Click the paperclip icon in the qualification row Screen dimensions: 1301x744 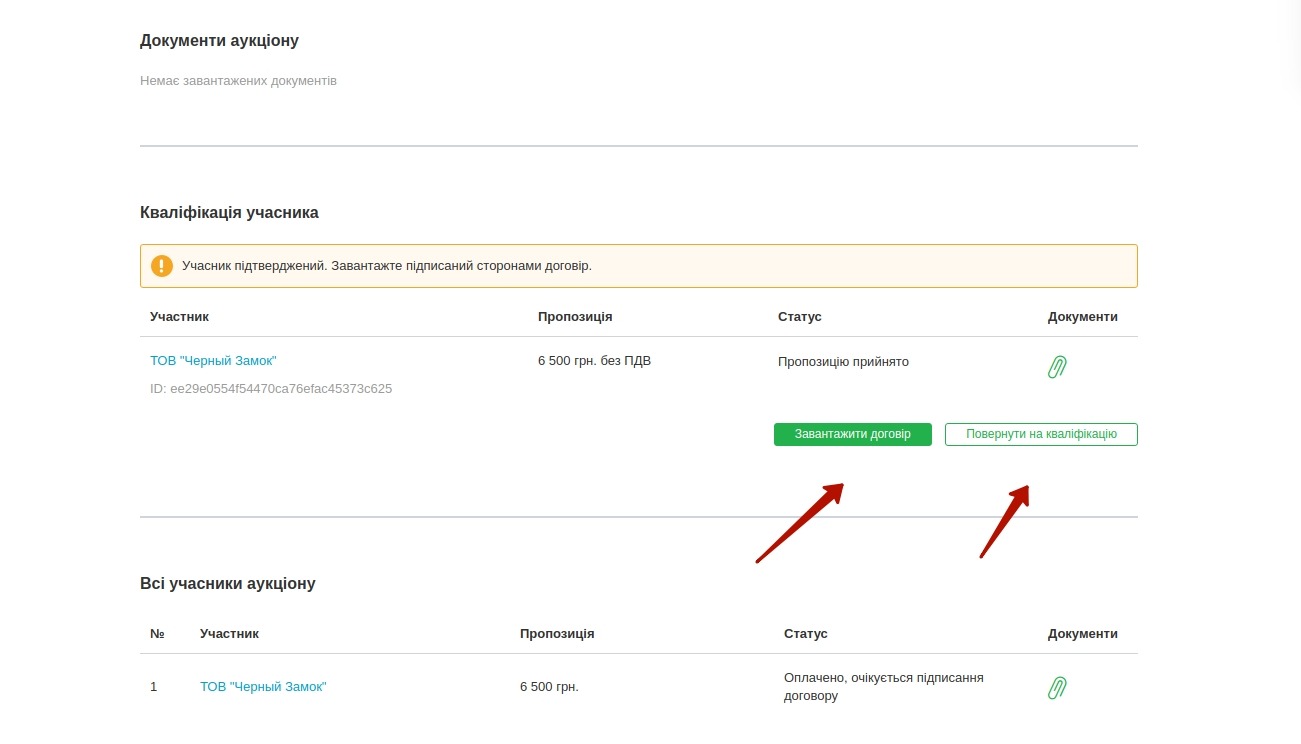[x=1057, y=367]
